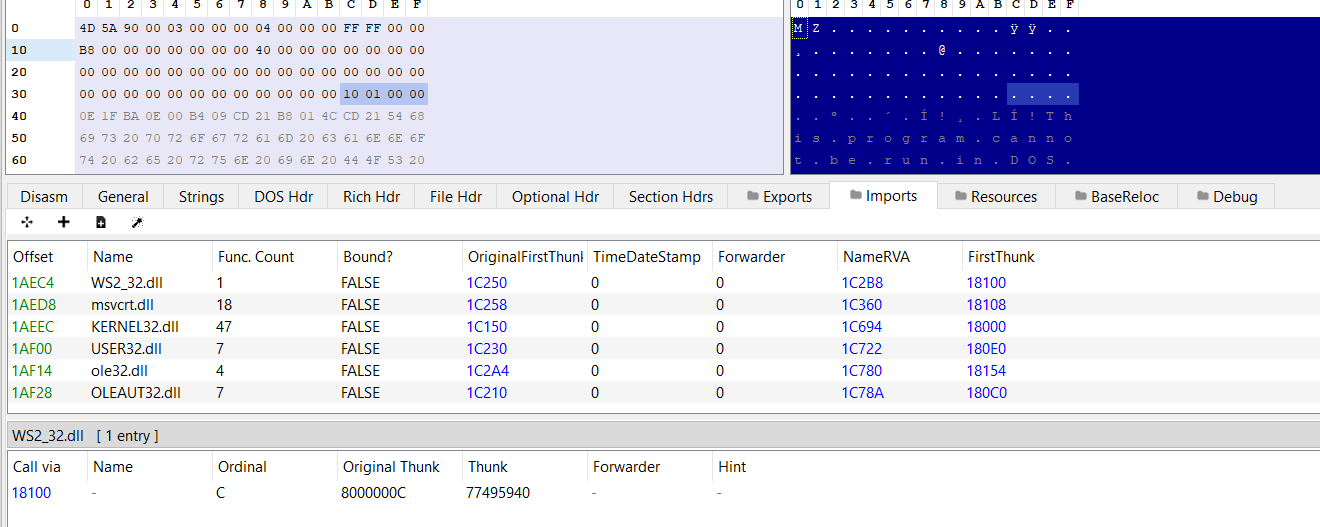Click the magic wand icon in Imports toolbar
This screenshot has width=1320, height=527.
coord(137,222)
